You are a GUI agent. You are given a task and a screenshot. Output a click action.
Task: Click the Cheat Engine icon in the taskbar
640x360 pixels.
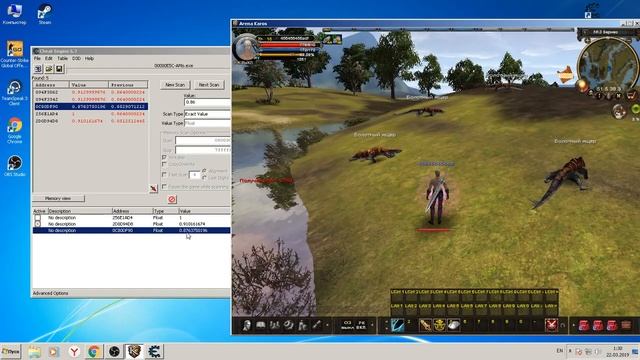click(x=154, y=351)
